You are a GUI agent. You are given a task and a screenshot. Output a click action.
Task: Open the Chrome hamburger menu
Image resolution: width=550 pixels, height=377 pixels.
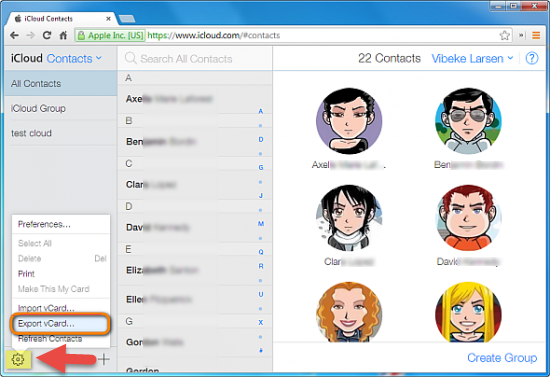click(536, 35)
